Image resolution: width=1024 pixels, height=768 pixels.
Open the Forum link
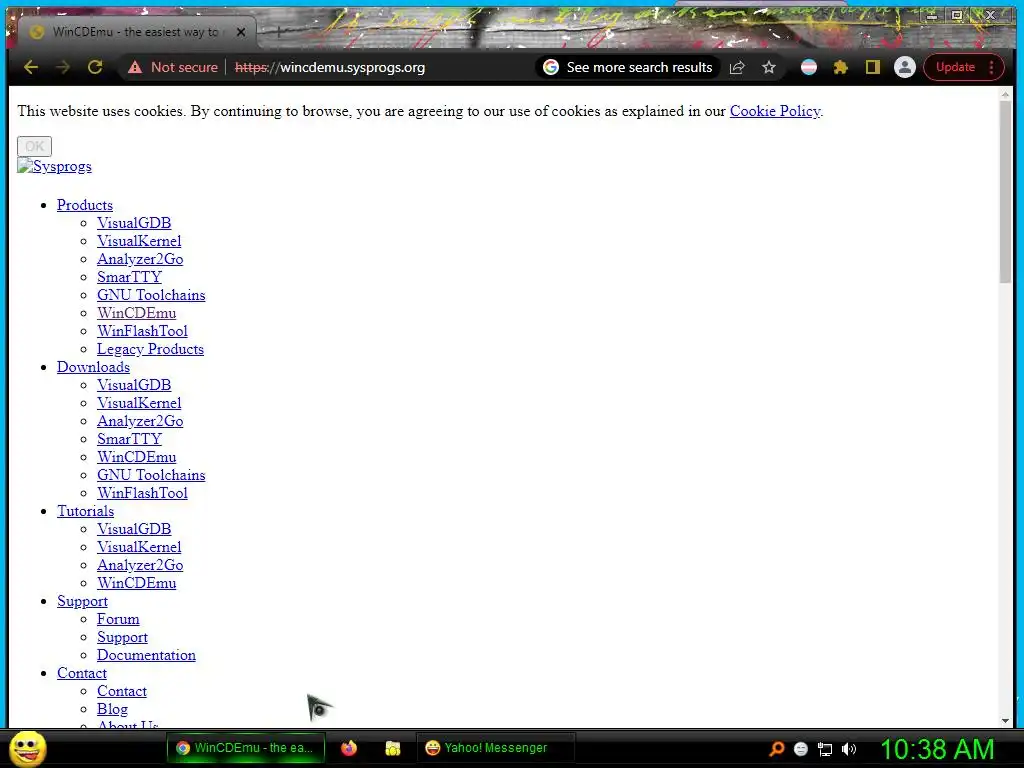pos(118,619)
